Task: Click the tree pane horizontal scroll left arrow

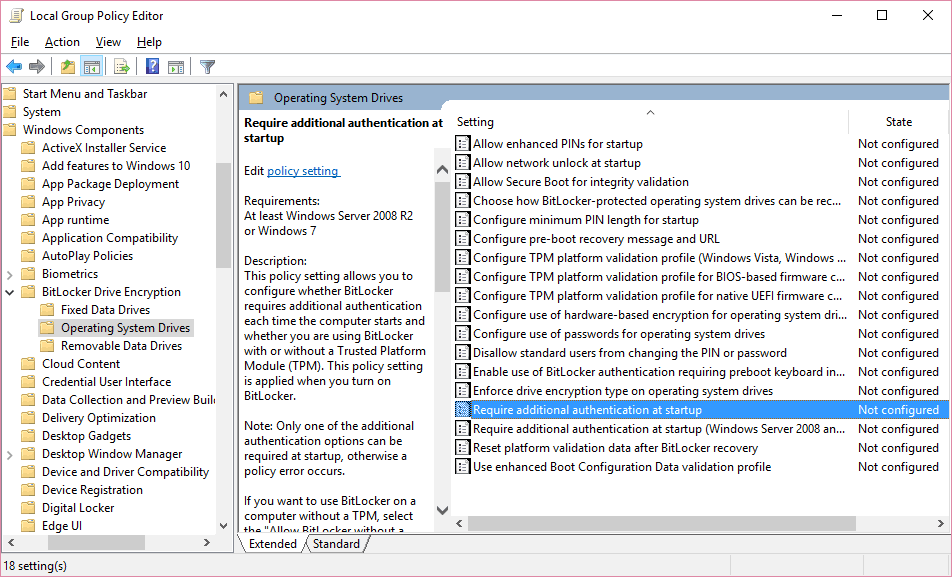Action: [11, 542]
